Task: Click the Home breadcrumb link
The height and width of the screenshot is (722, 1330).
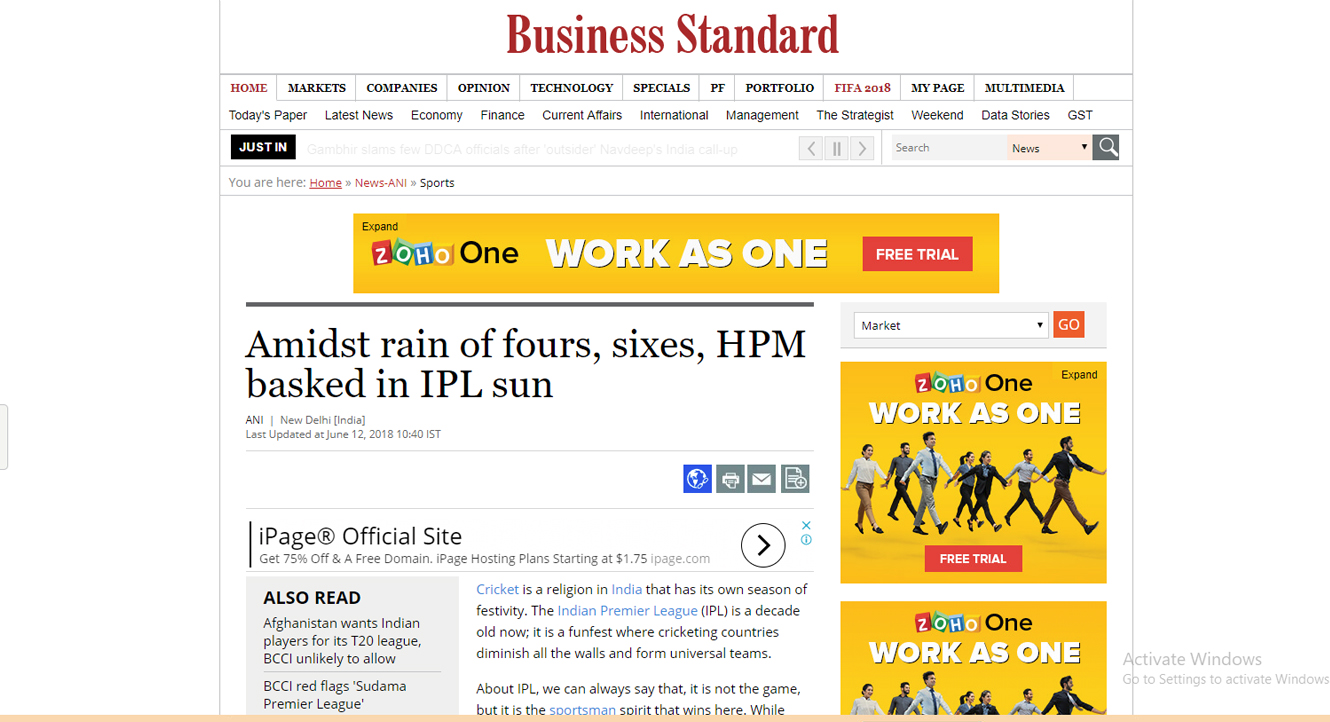Action: click(x=326, y=183)
